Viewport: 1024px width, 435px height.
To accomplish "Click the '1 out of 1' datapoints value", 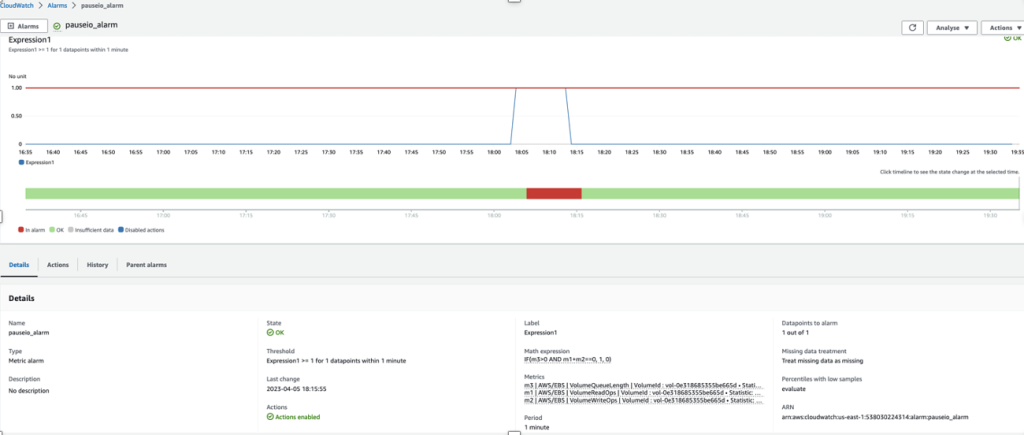I will coord(795,332).
